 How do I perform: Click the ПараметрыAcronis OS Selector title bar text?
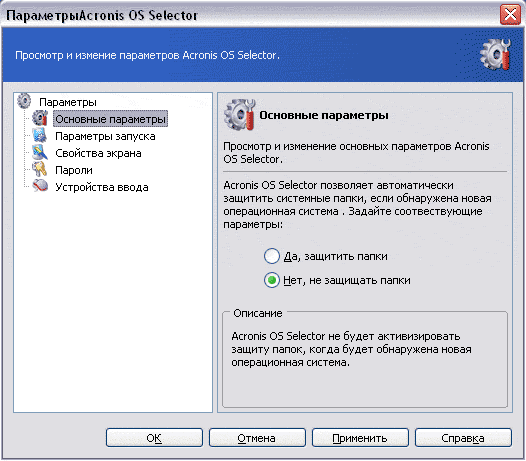point(102,15)
